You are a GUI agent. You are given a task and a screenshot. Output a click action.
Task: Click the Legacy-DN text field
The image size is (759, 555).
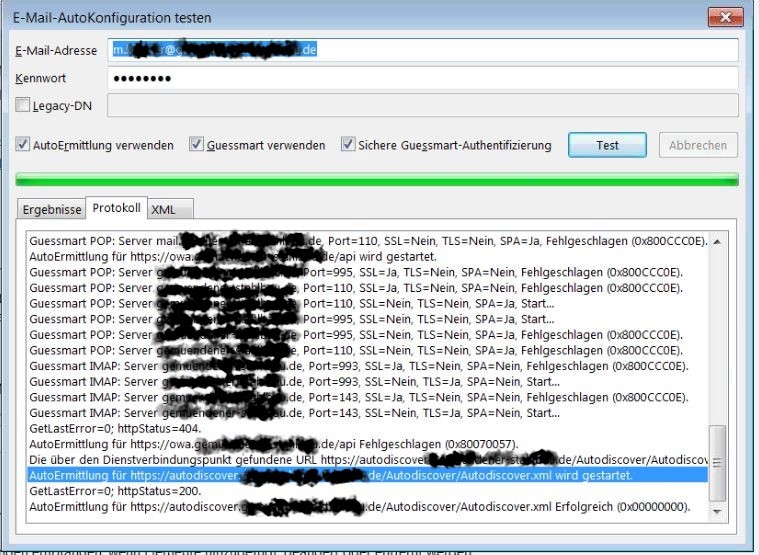423,105
